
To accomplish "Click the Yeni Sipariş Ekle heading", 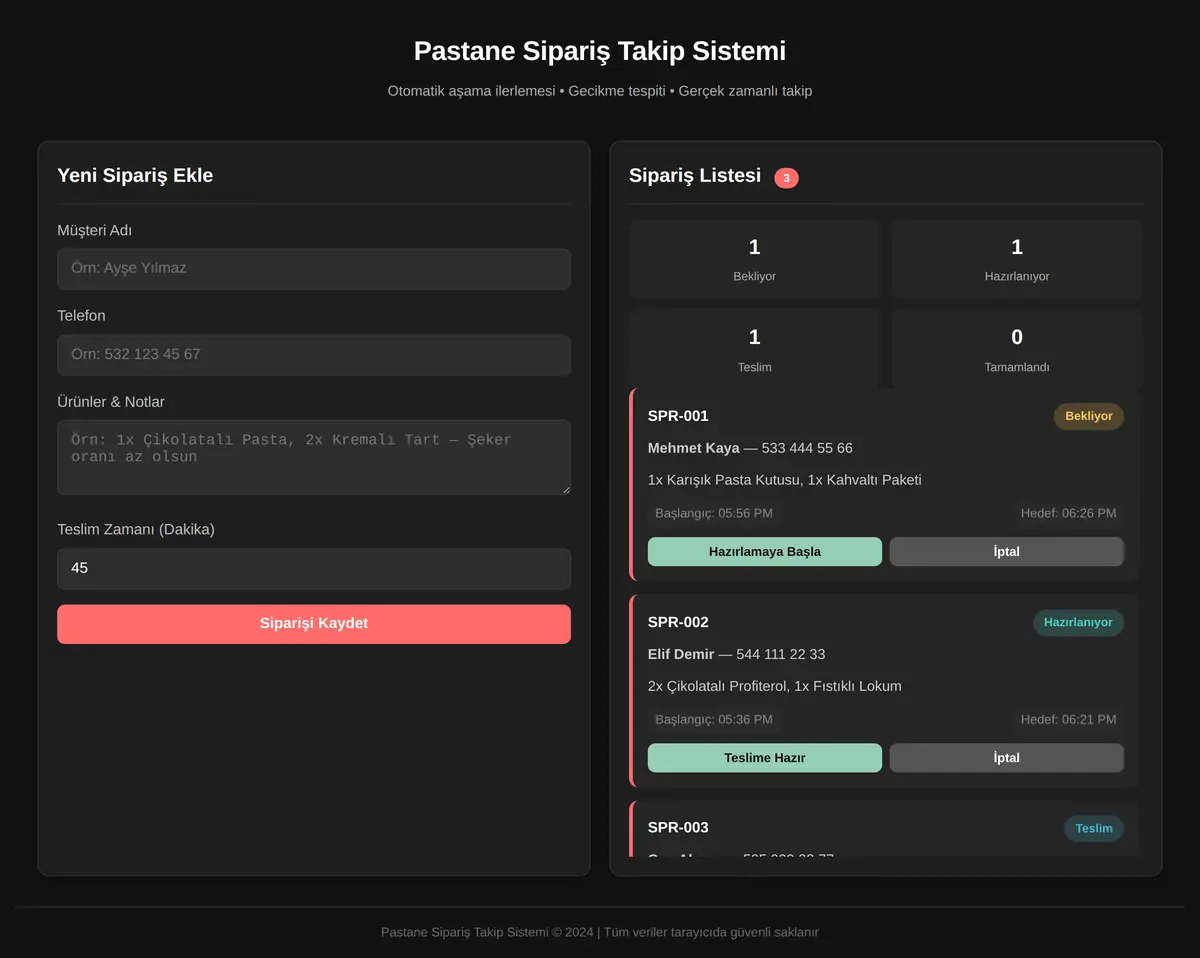I will point(135,175).
